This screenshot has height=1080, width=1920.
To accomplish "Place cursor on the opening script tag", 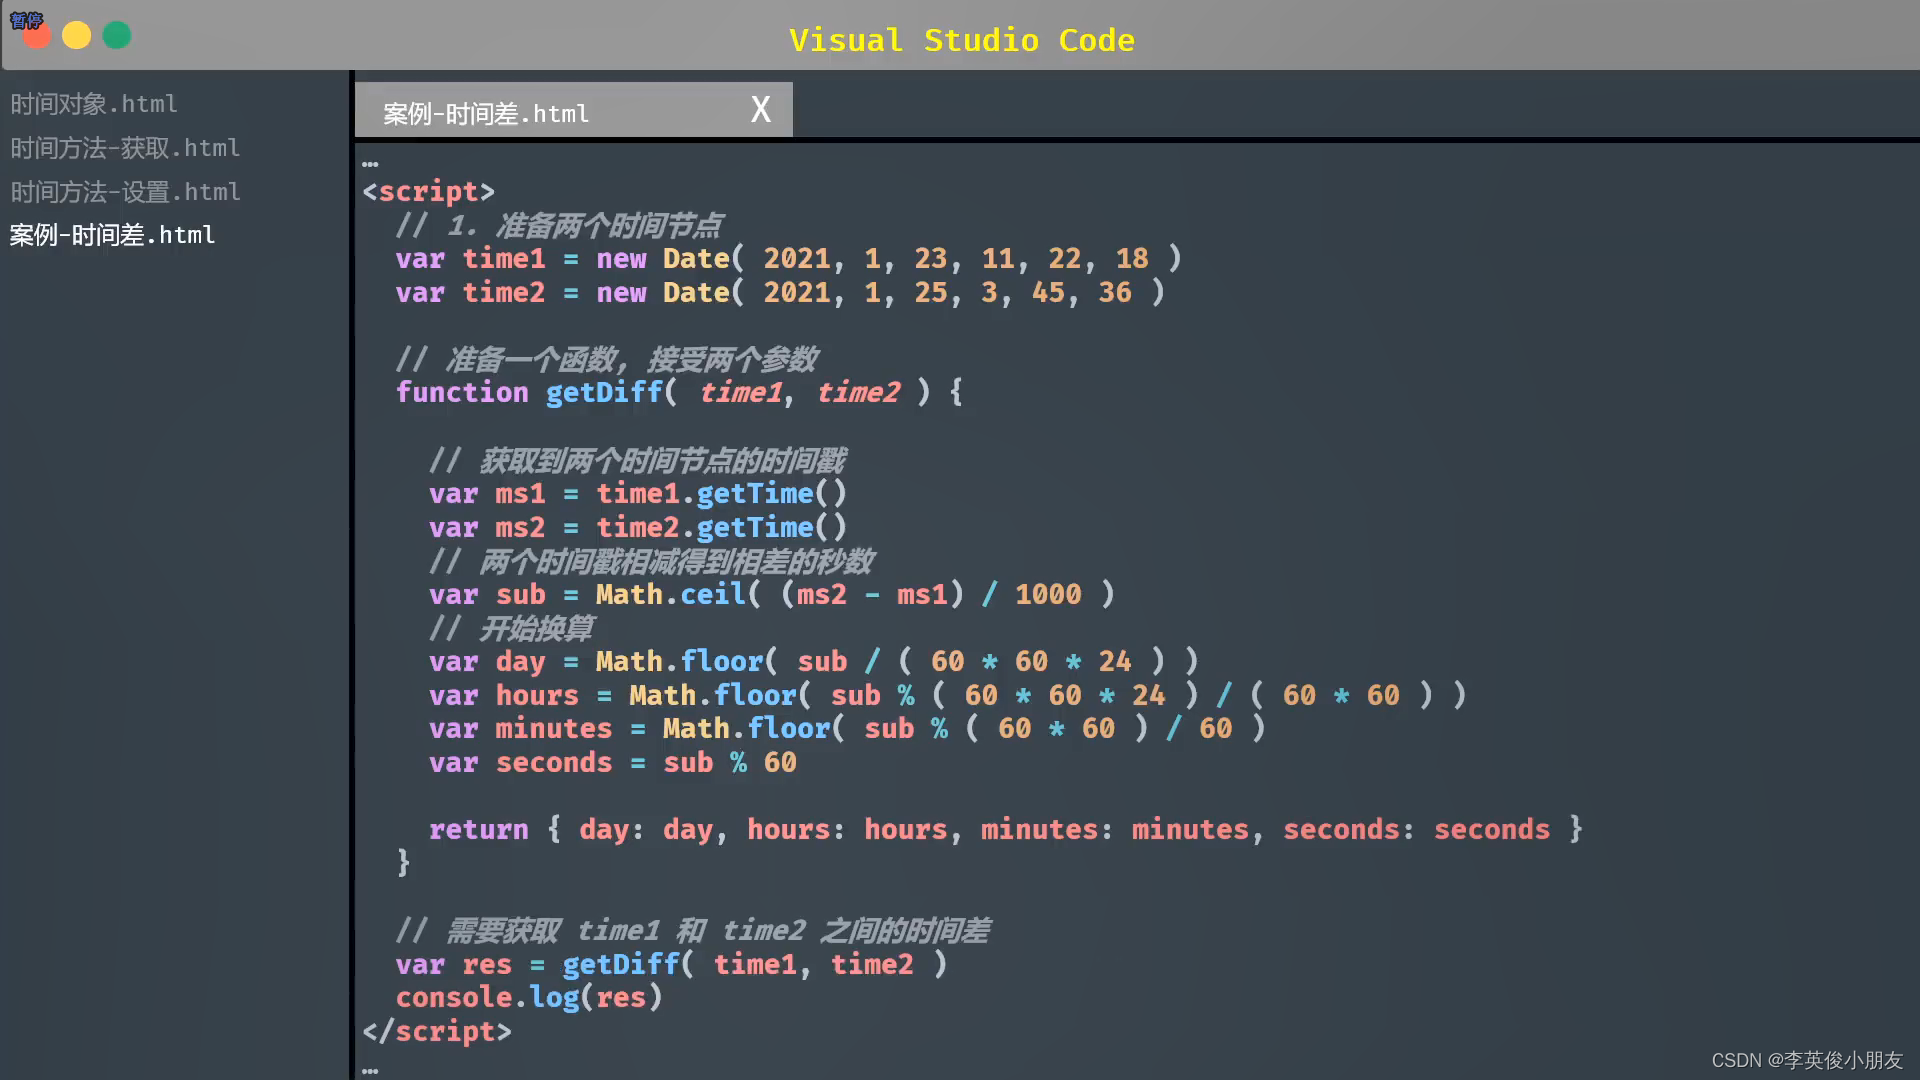I will (x=428, y=191).
